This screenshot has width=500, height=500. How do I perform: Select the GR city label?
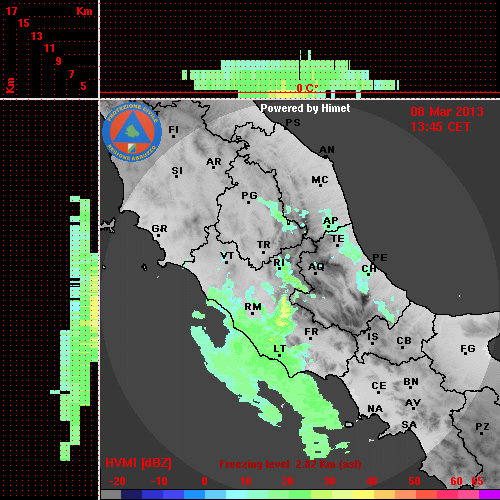pos(159,229)
